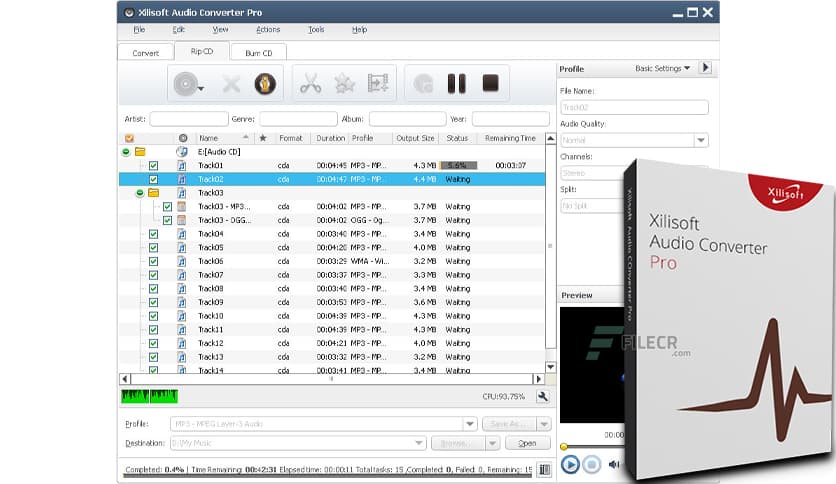
Task: Sort by Duration column header
Action: [331, 138]
